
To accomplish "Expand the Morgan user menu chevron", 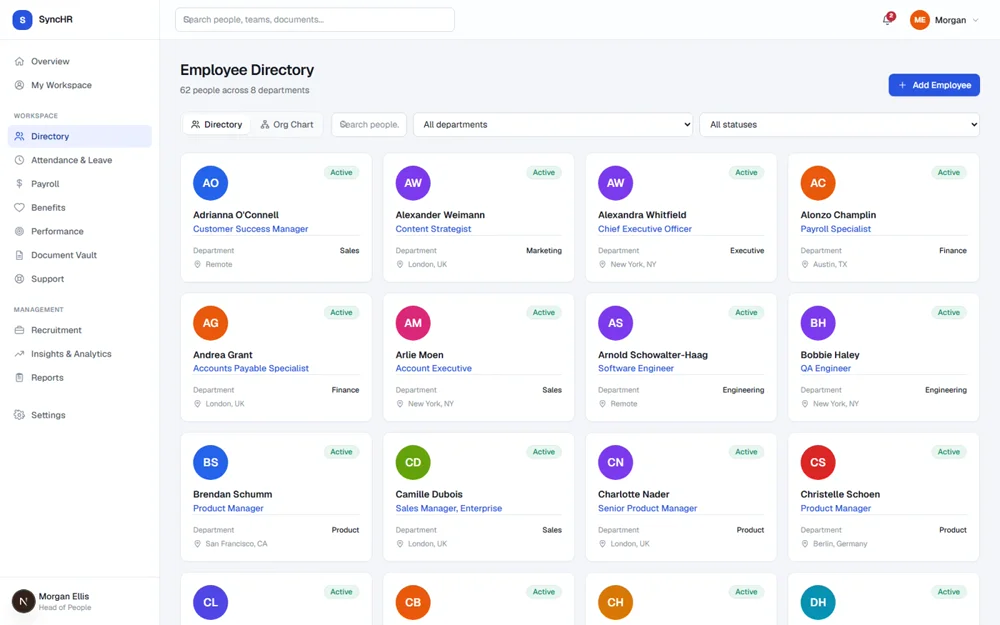I will (x=975, y=20).
